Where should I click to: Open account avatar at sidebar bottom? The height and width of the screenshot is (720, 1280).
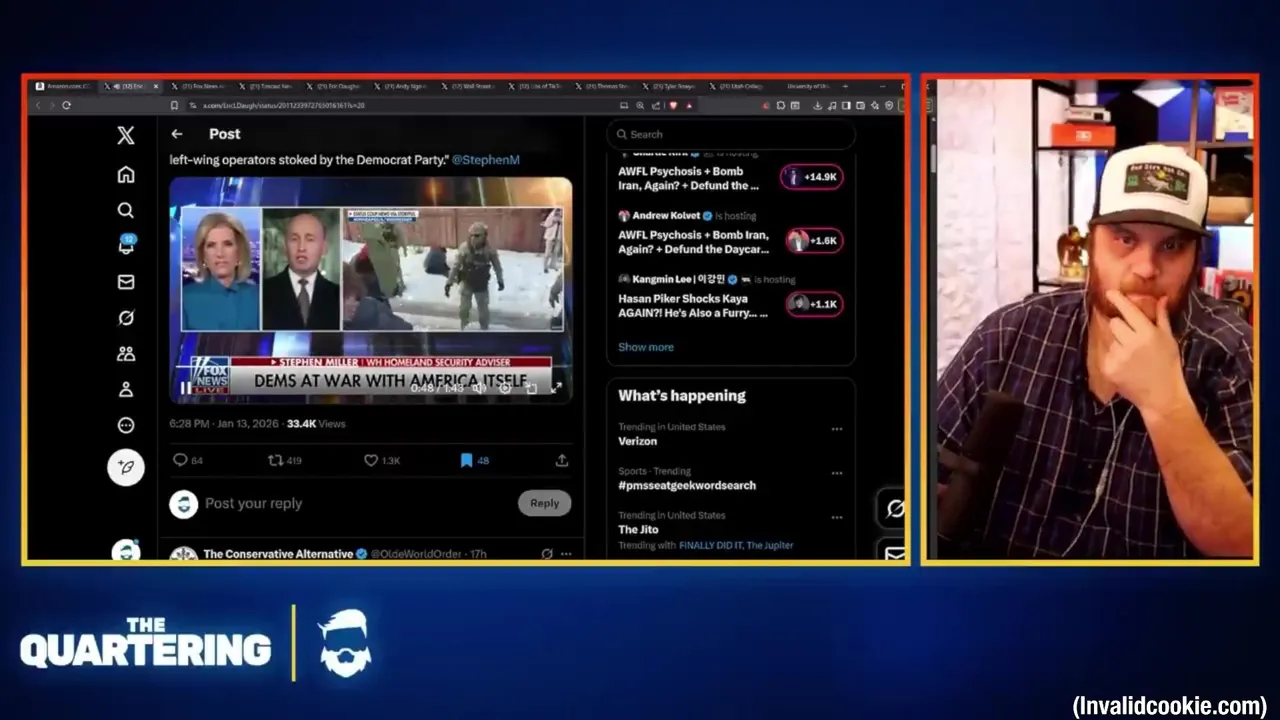pos(125,550)
